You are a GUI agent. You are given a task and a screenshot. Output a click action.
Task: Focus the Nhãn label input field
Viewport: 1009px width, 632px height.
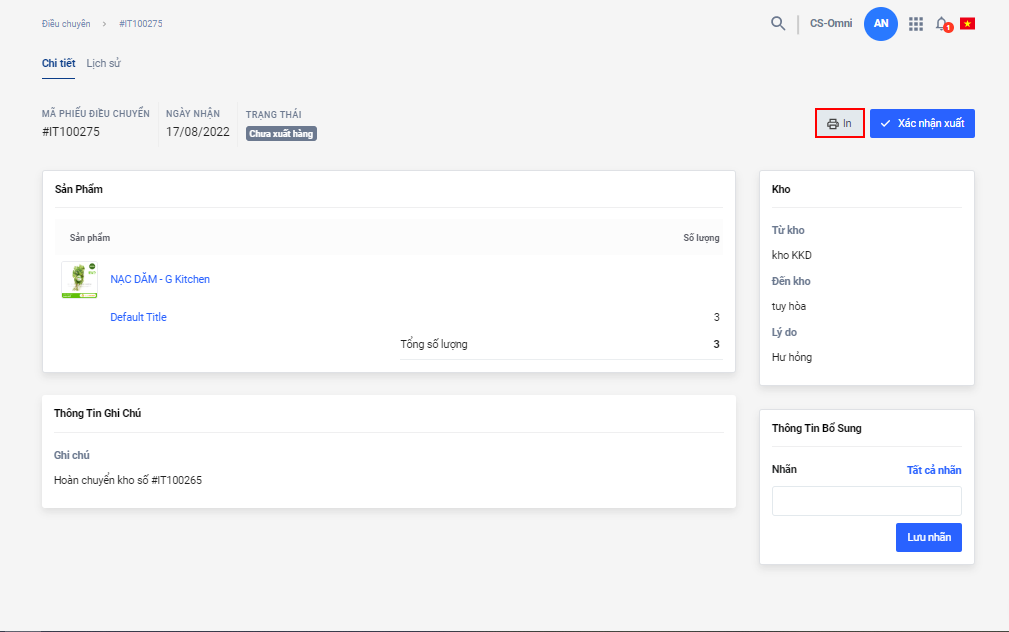coord(866,501)
